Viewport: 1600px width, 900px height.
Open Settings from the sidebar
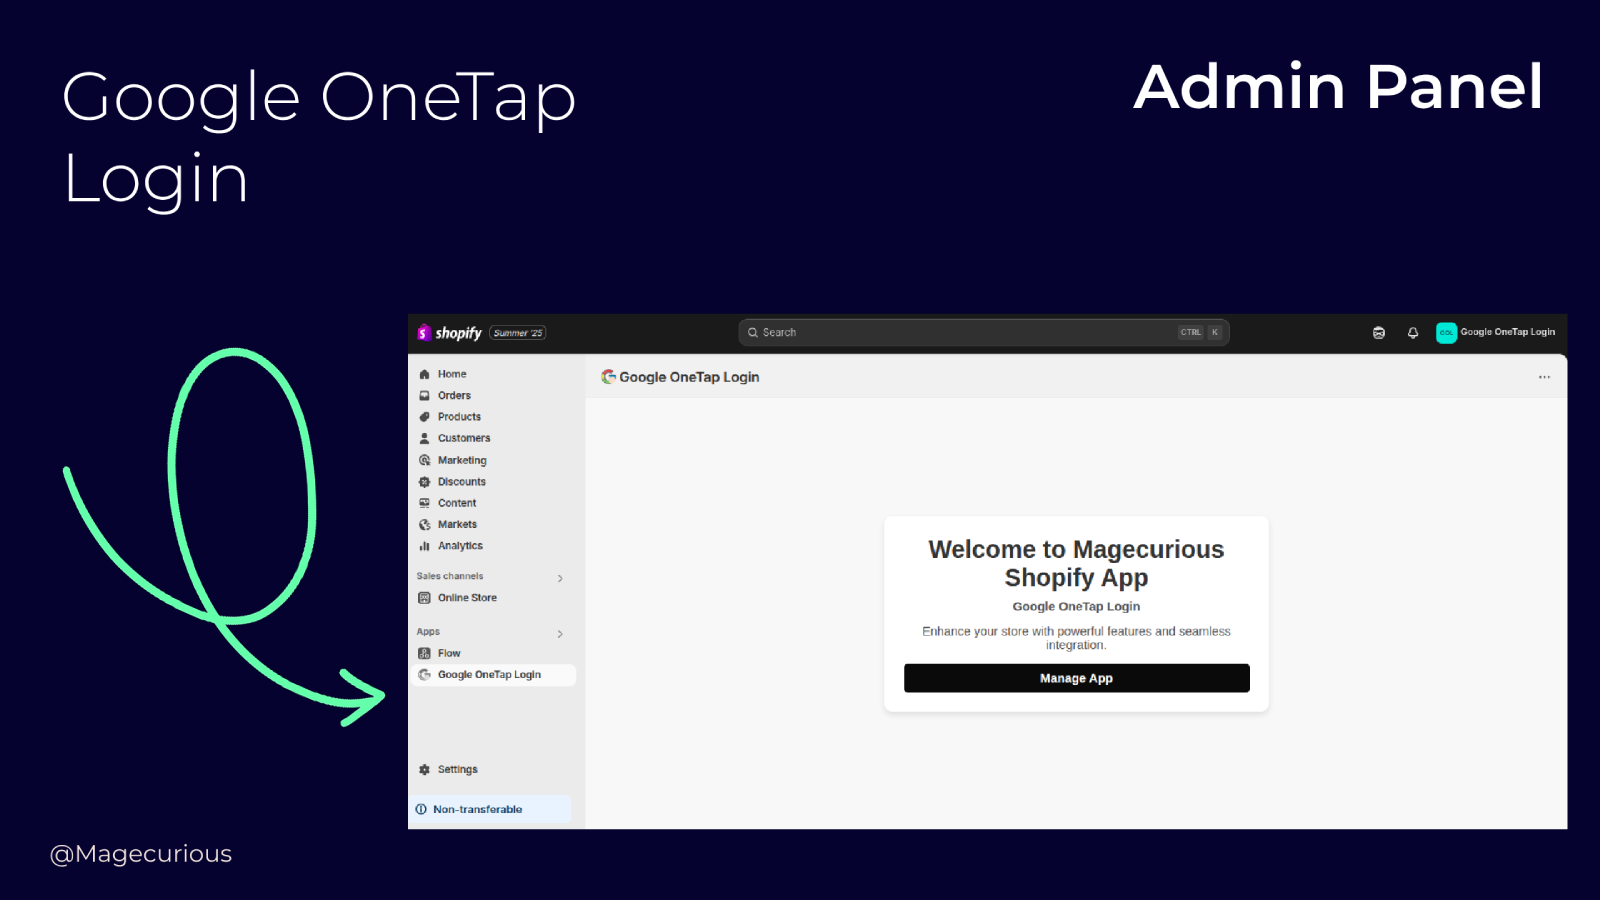[425, 769]
